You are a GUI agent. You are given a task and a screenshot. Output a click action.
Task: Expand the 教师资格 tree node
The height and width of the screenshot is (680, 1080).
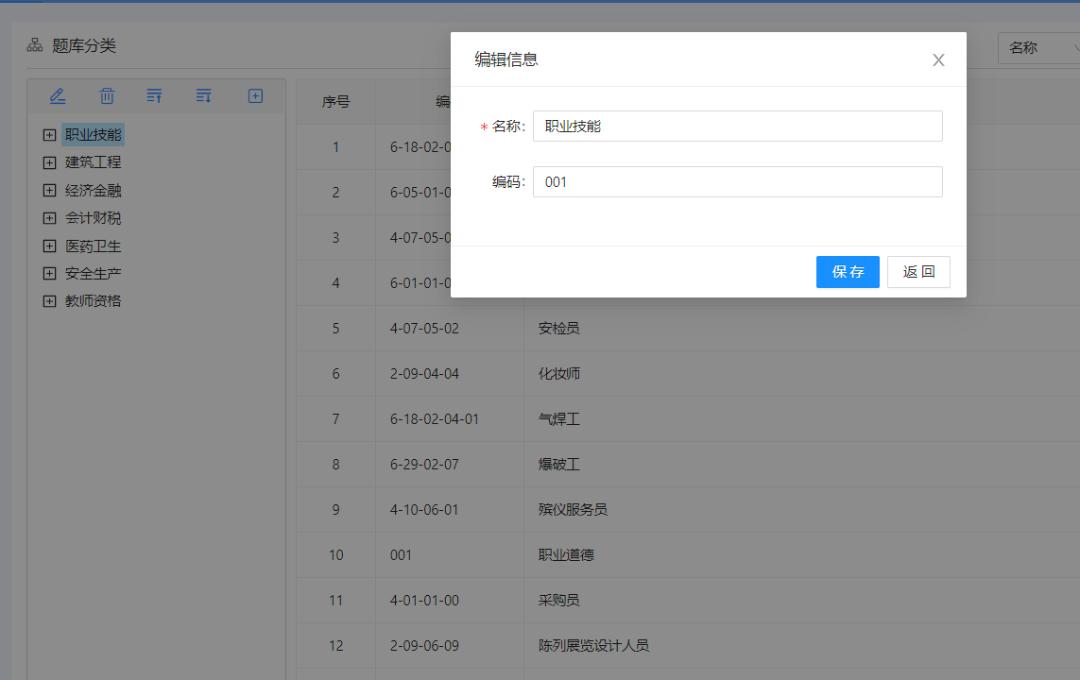click(49, 301)
